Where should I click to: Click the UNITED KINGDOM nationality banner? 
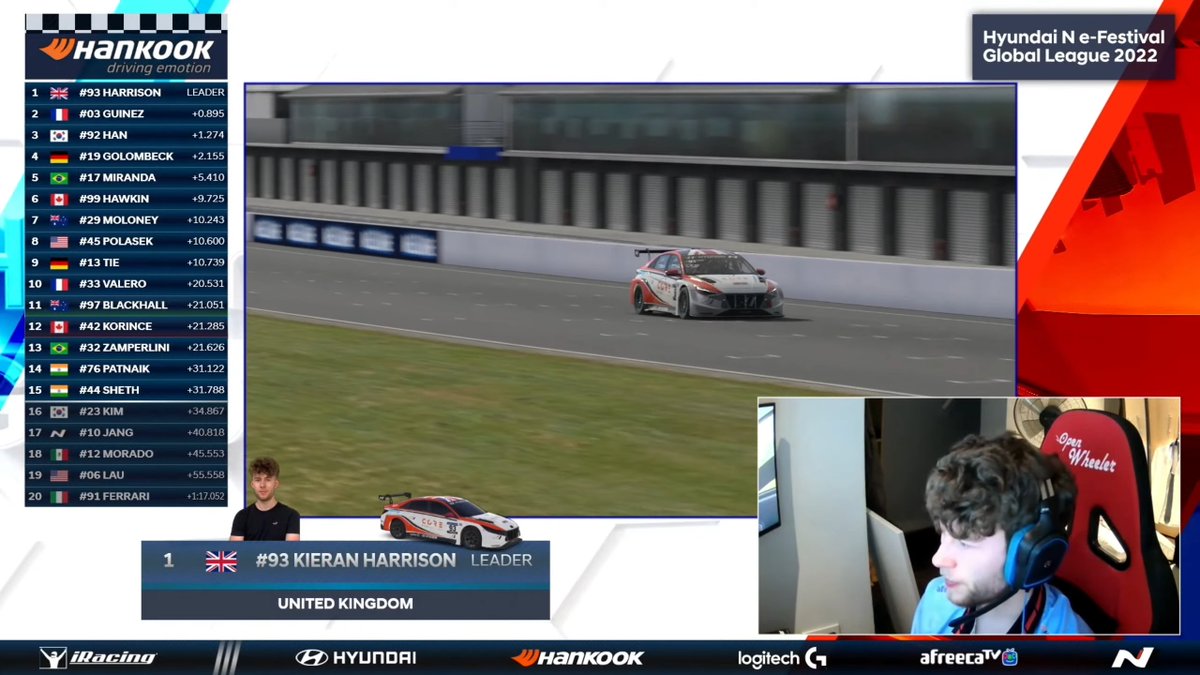345,604
